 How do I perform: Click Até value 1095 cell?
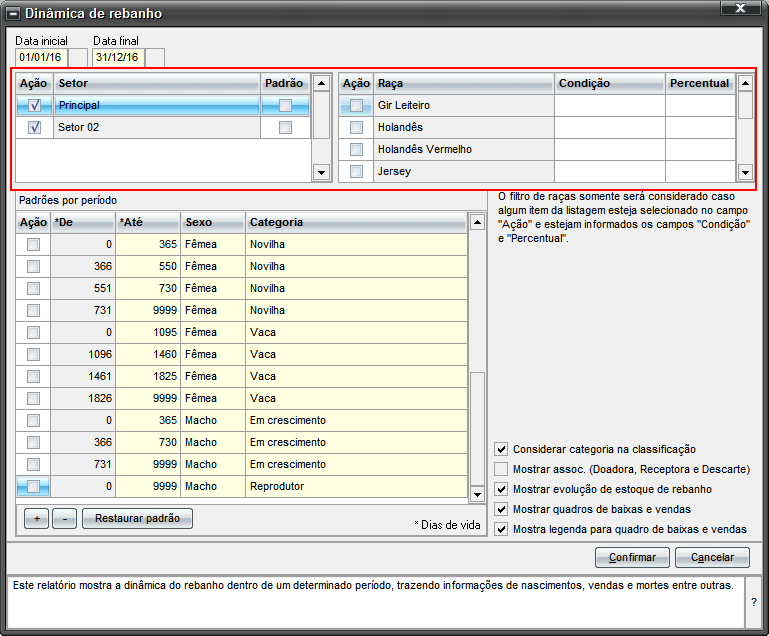pyautogui.click(x=148, y=332)
